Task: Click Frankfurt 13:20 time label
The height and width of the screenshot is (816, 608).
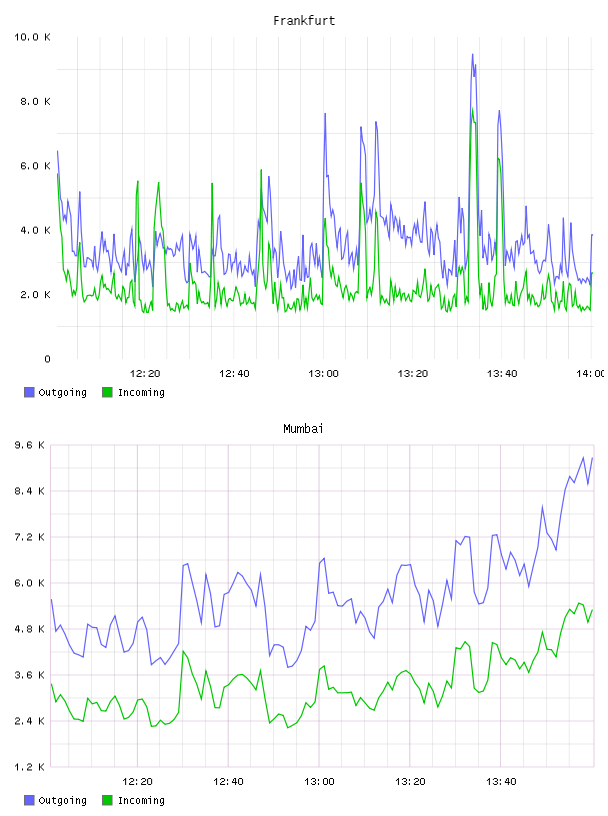Action: tap(413, 374)
